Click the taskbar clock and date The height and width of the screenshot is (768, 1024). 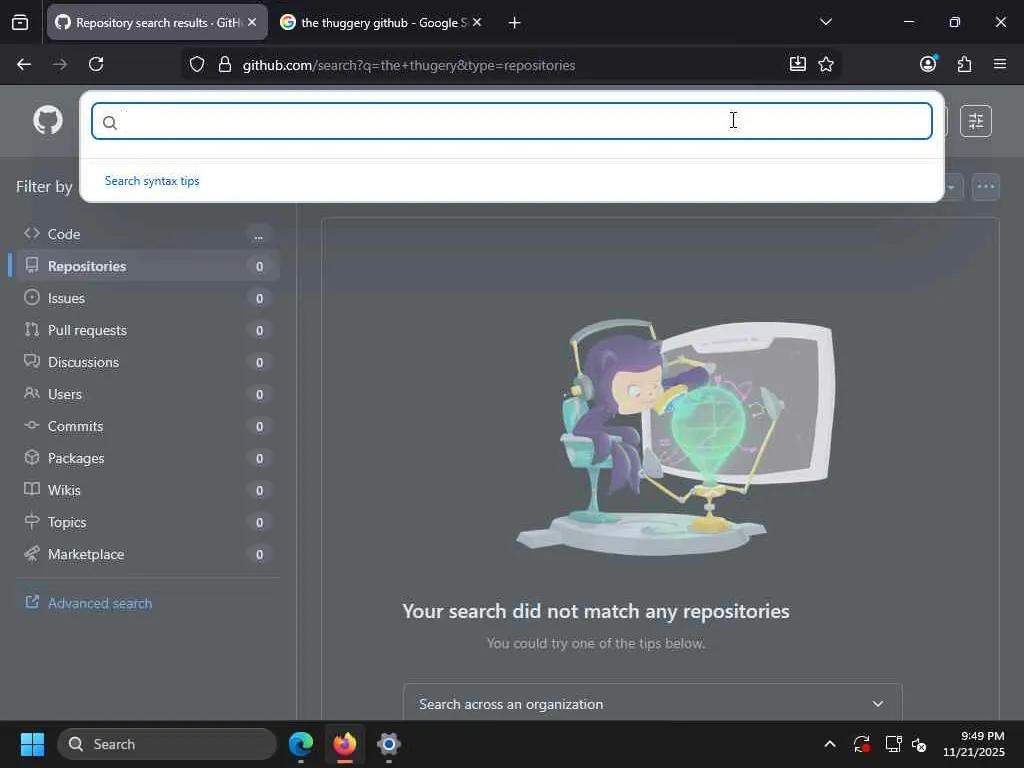[x=973, y=744]
